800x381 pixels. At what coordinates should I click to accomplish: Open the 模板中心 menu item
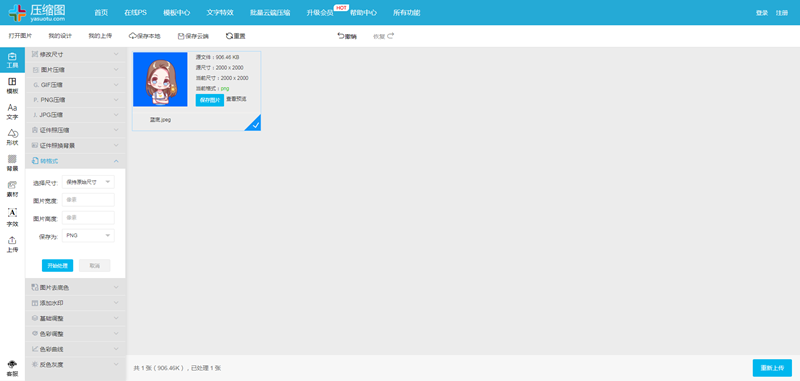point(177,13)
